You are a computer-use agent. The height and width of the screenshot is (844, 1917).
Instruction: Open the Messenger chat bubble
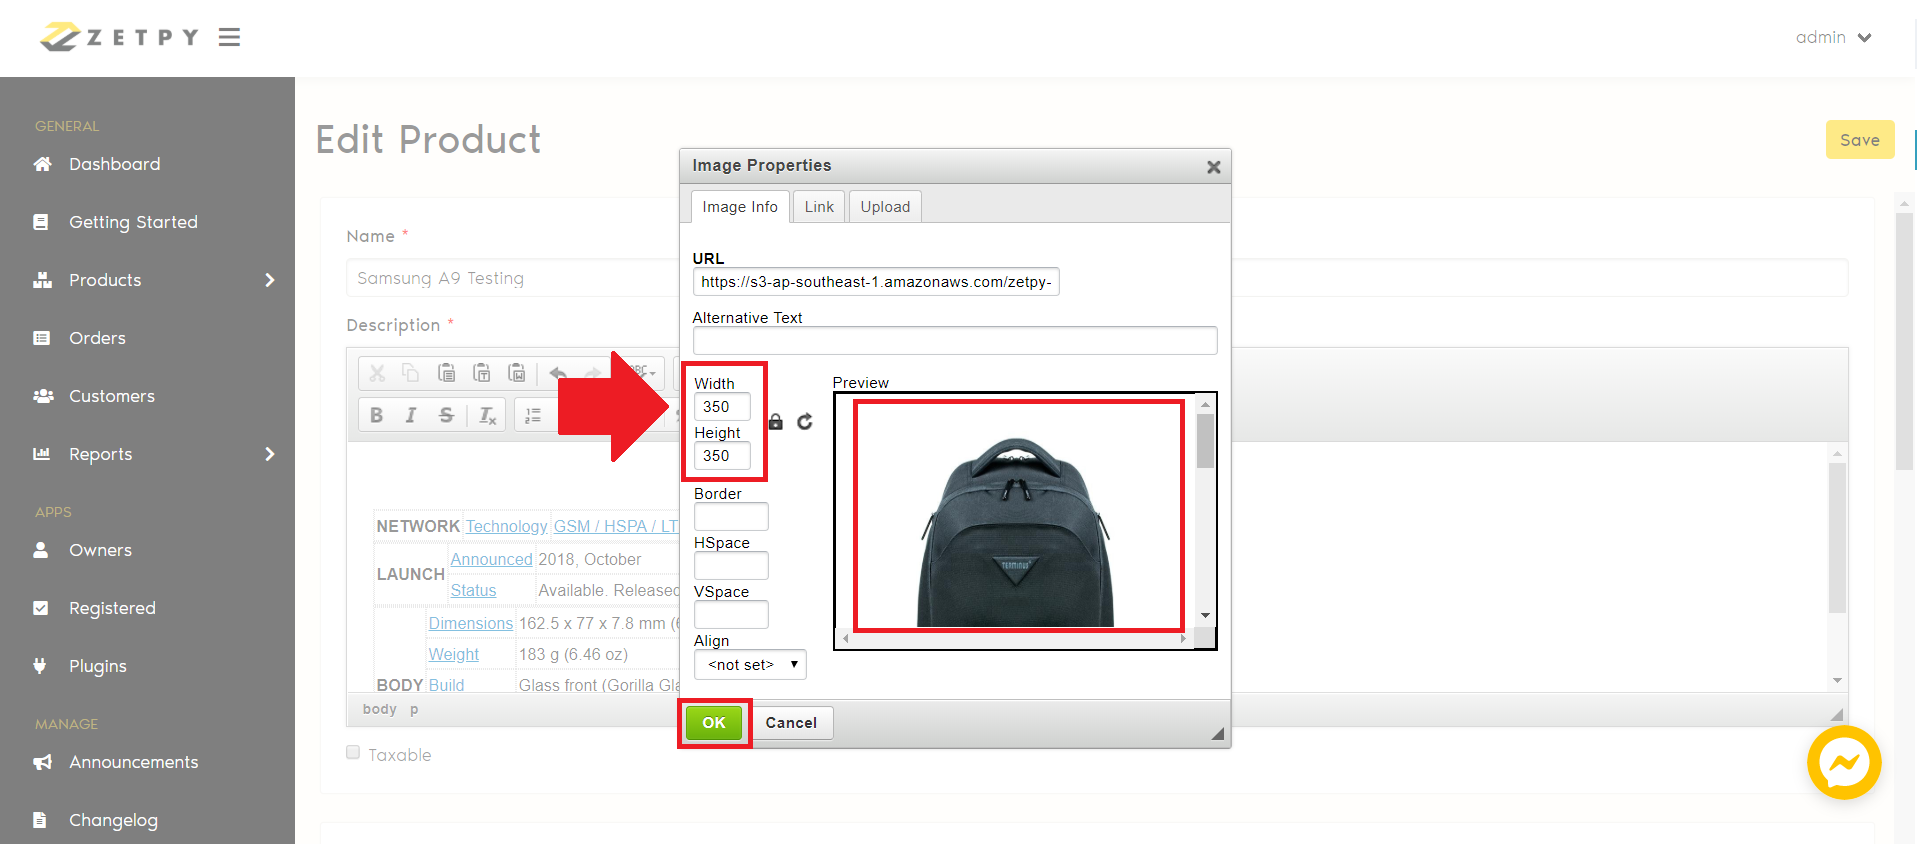1844,762
